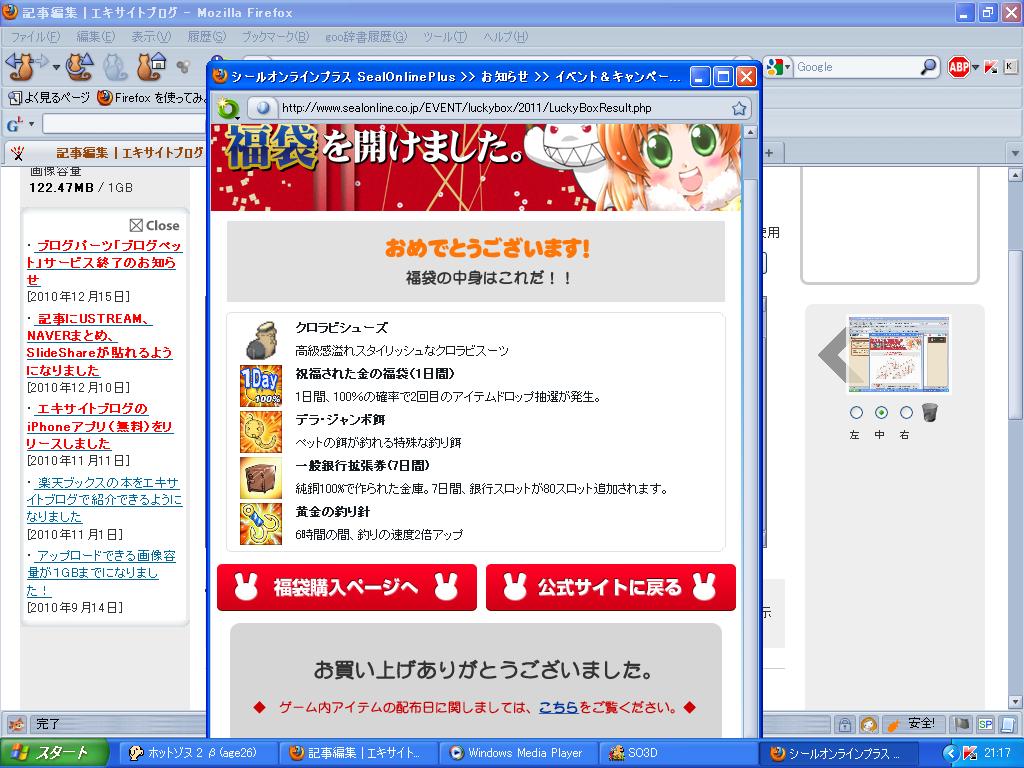
Task: Open the アップロードできる画像容量が1GB news link
Action: click(101, 573)
